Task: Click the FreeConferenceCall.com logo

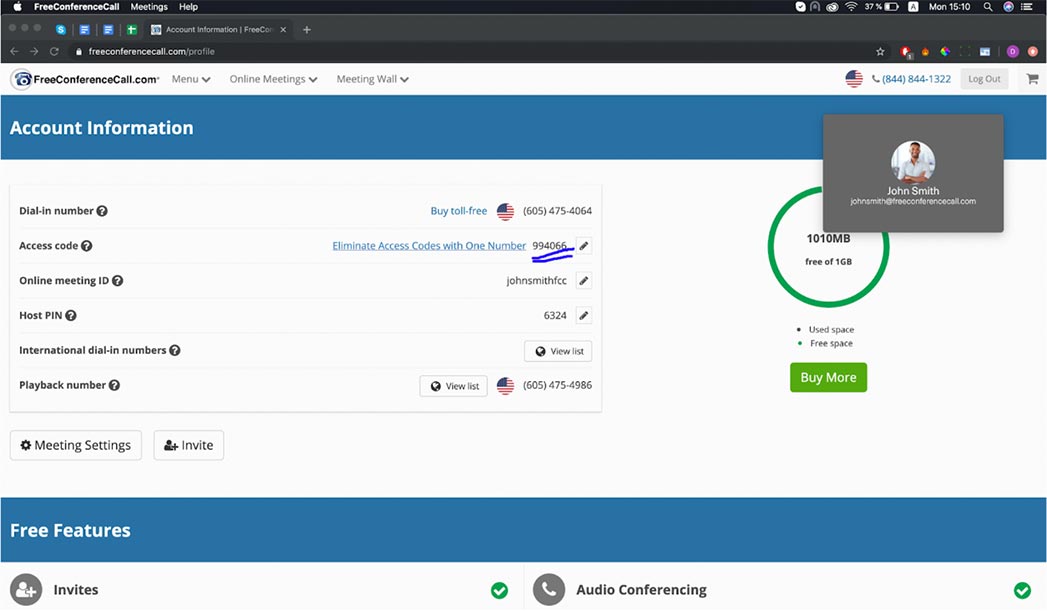Action: pyautogui.click(x=85, y=79)
